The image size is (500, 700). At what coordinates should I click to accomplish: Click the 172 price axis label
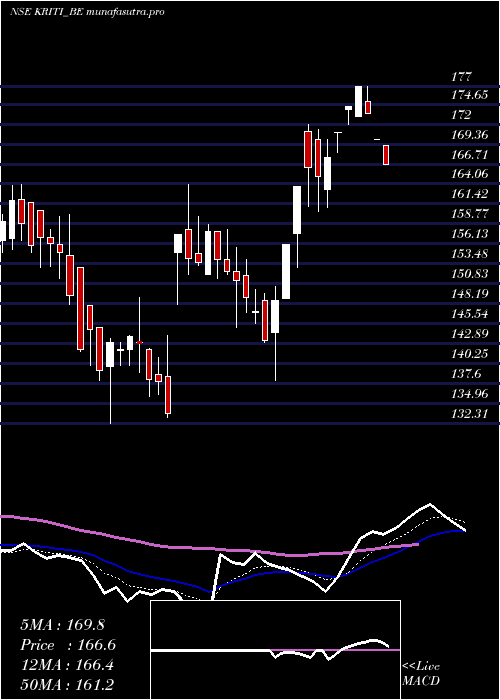pos(461,115)
